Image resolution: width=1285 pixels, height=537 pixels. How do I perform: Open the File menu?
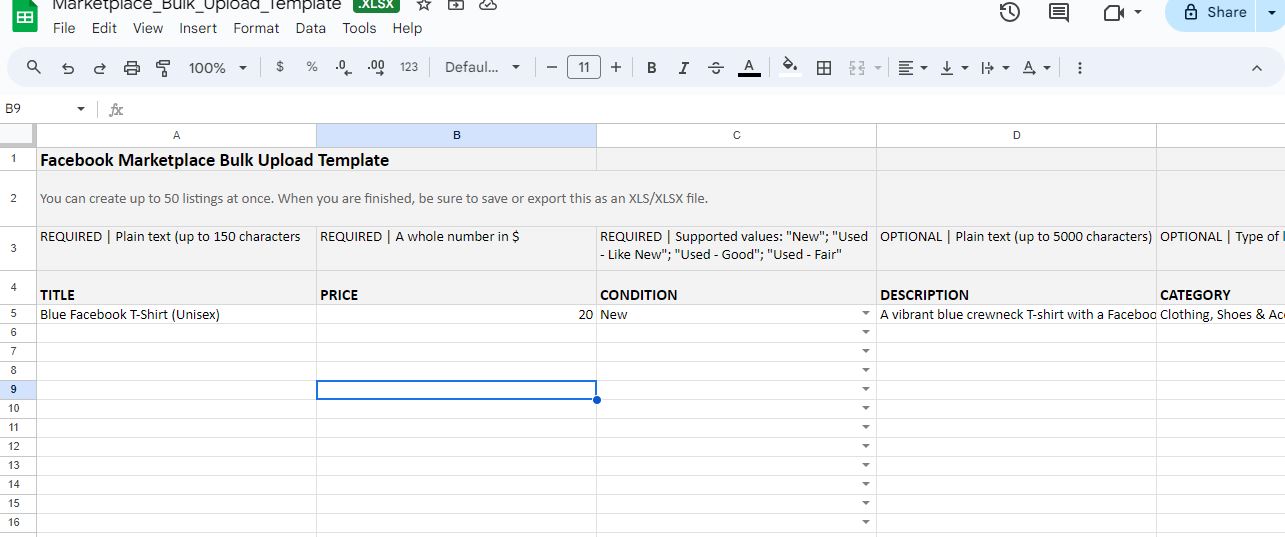click(64, 28)
